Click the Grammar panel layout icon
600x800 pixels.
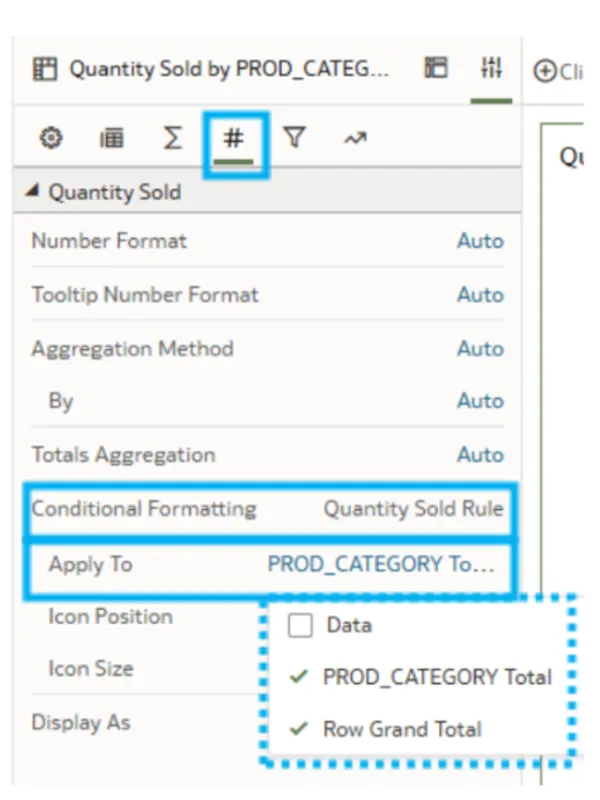436,68
